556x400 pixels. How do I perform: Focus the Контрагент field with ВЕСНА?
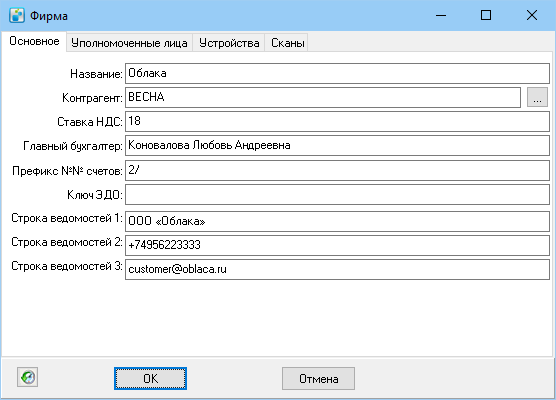[323, 97]
